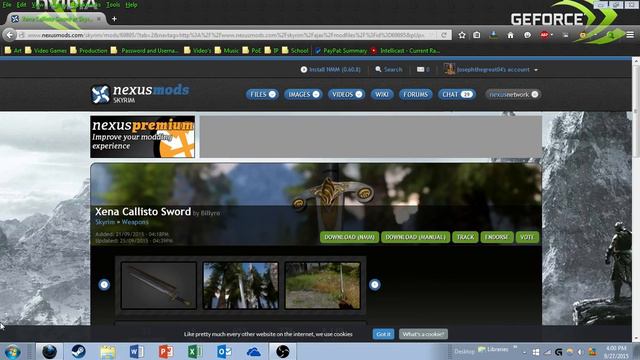Open the Weapons category link
The height and width of the screenshot is (360, 640).
[135, 222]
